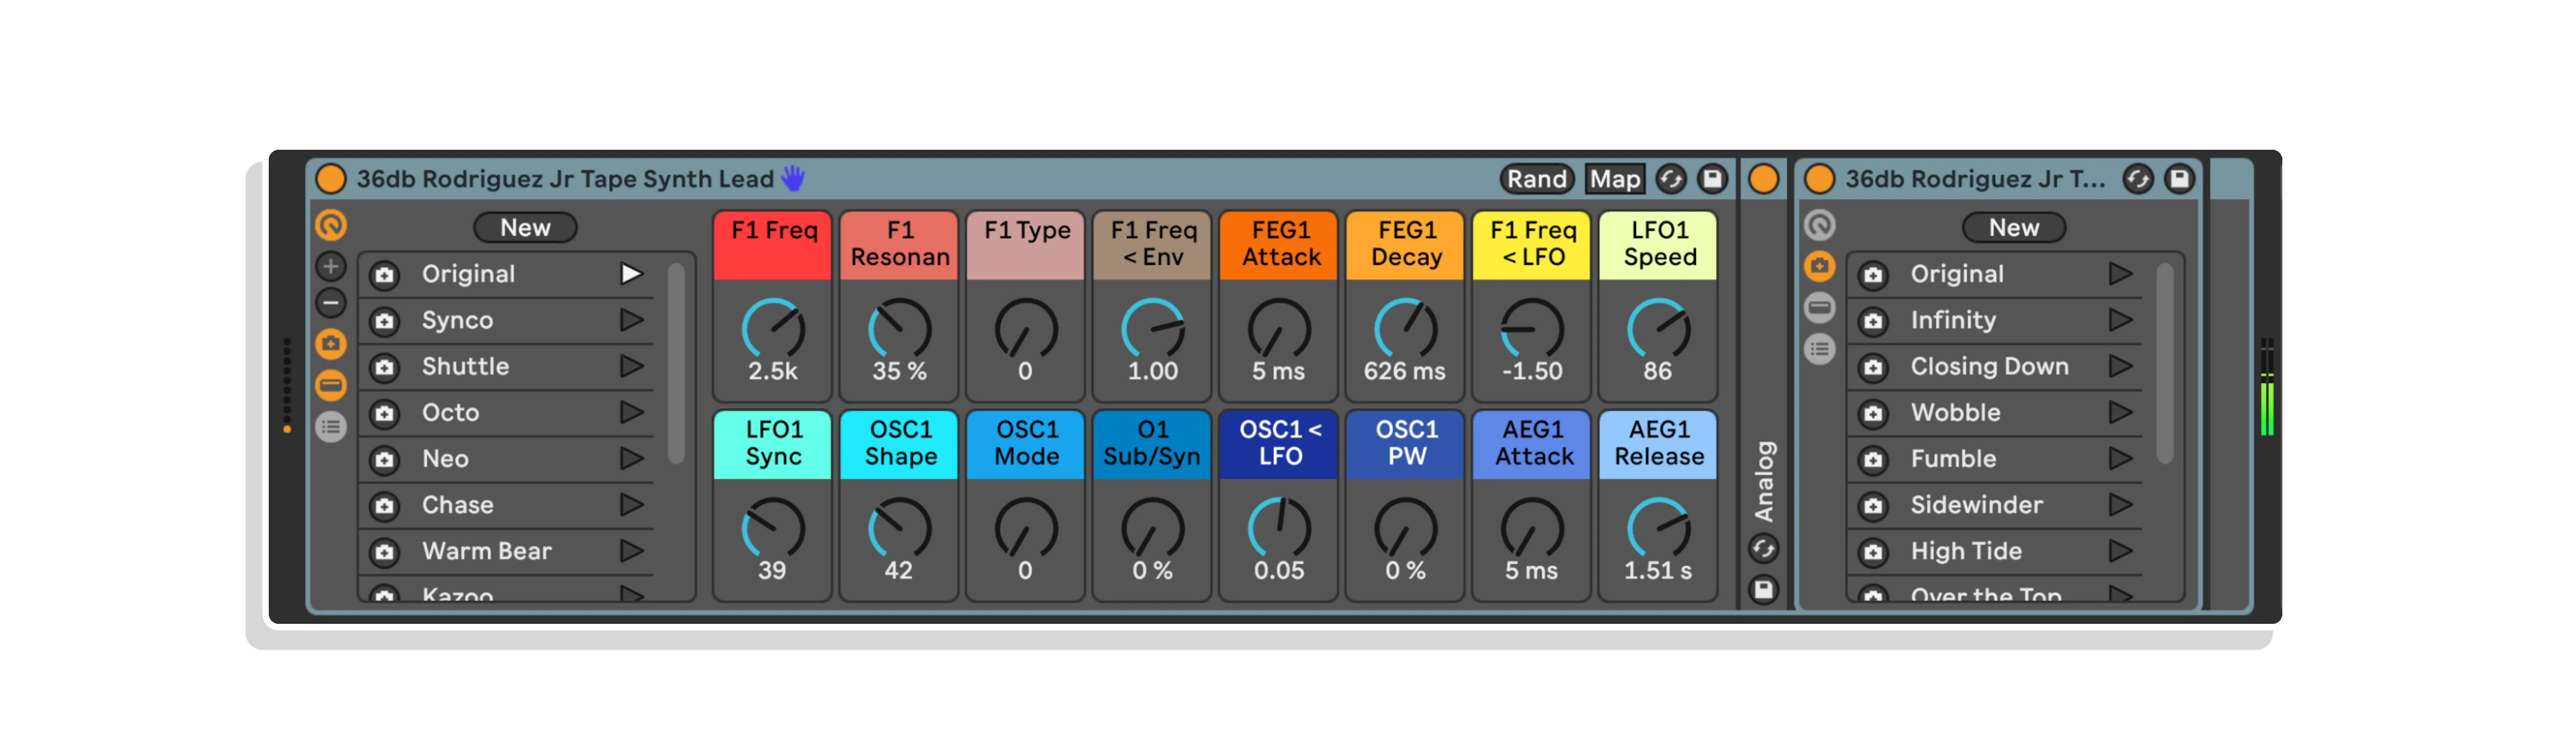The image size is (2576, 738).
Task: Launch the High Tide variation
Action: [2119, 550]
